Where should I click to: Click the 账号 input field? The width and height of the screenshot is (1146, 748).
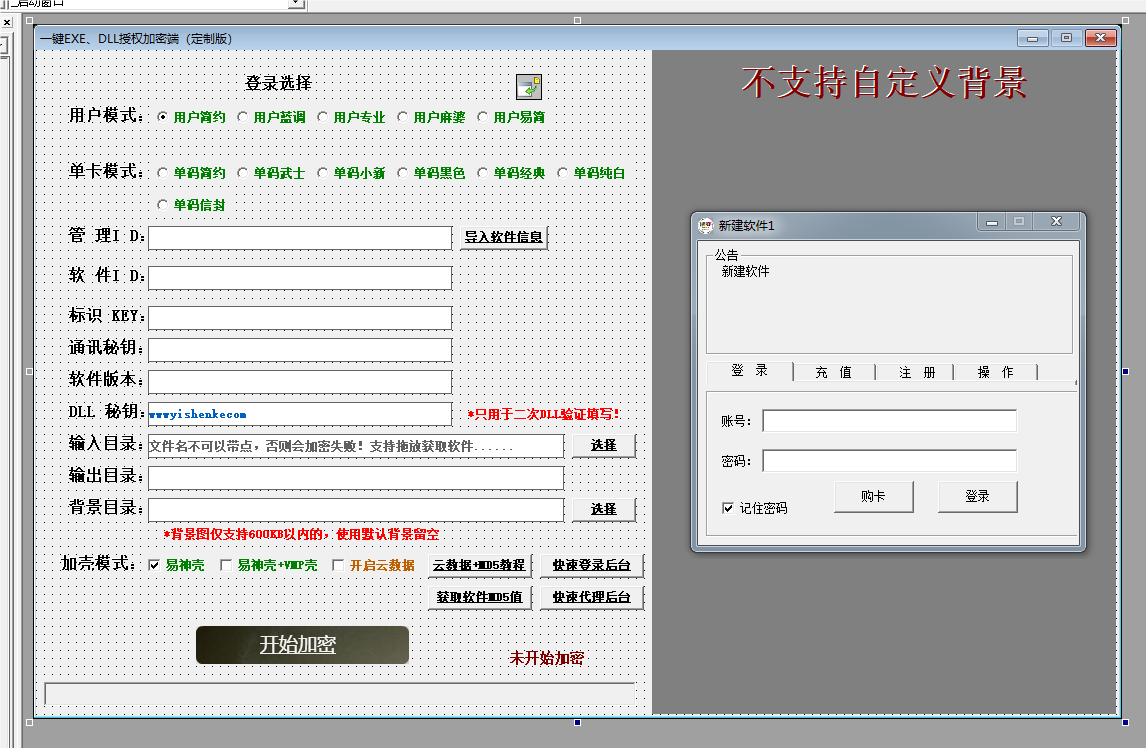pyautogui.click(x=889, y=421)
